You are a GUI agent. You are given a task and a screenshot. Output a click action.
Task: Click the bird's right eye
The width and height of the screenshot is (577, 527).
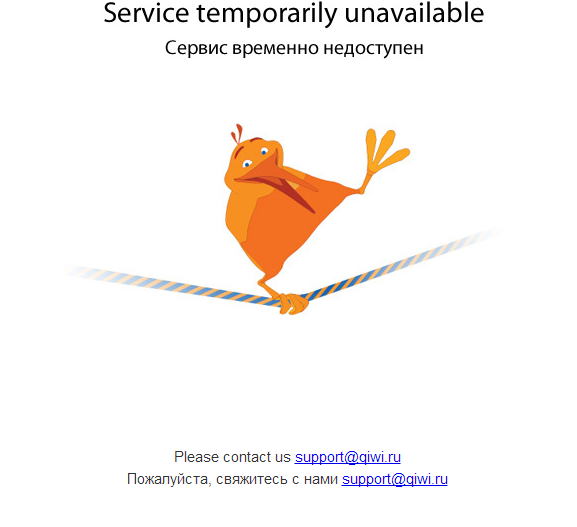(264, 151)
